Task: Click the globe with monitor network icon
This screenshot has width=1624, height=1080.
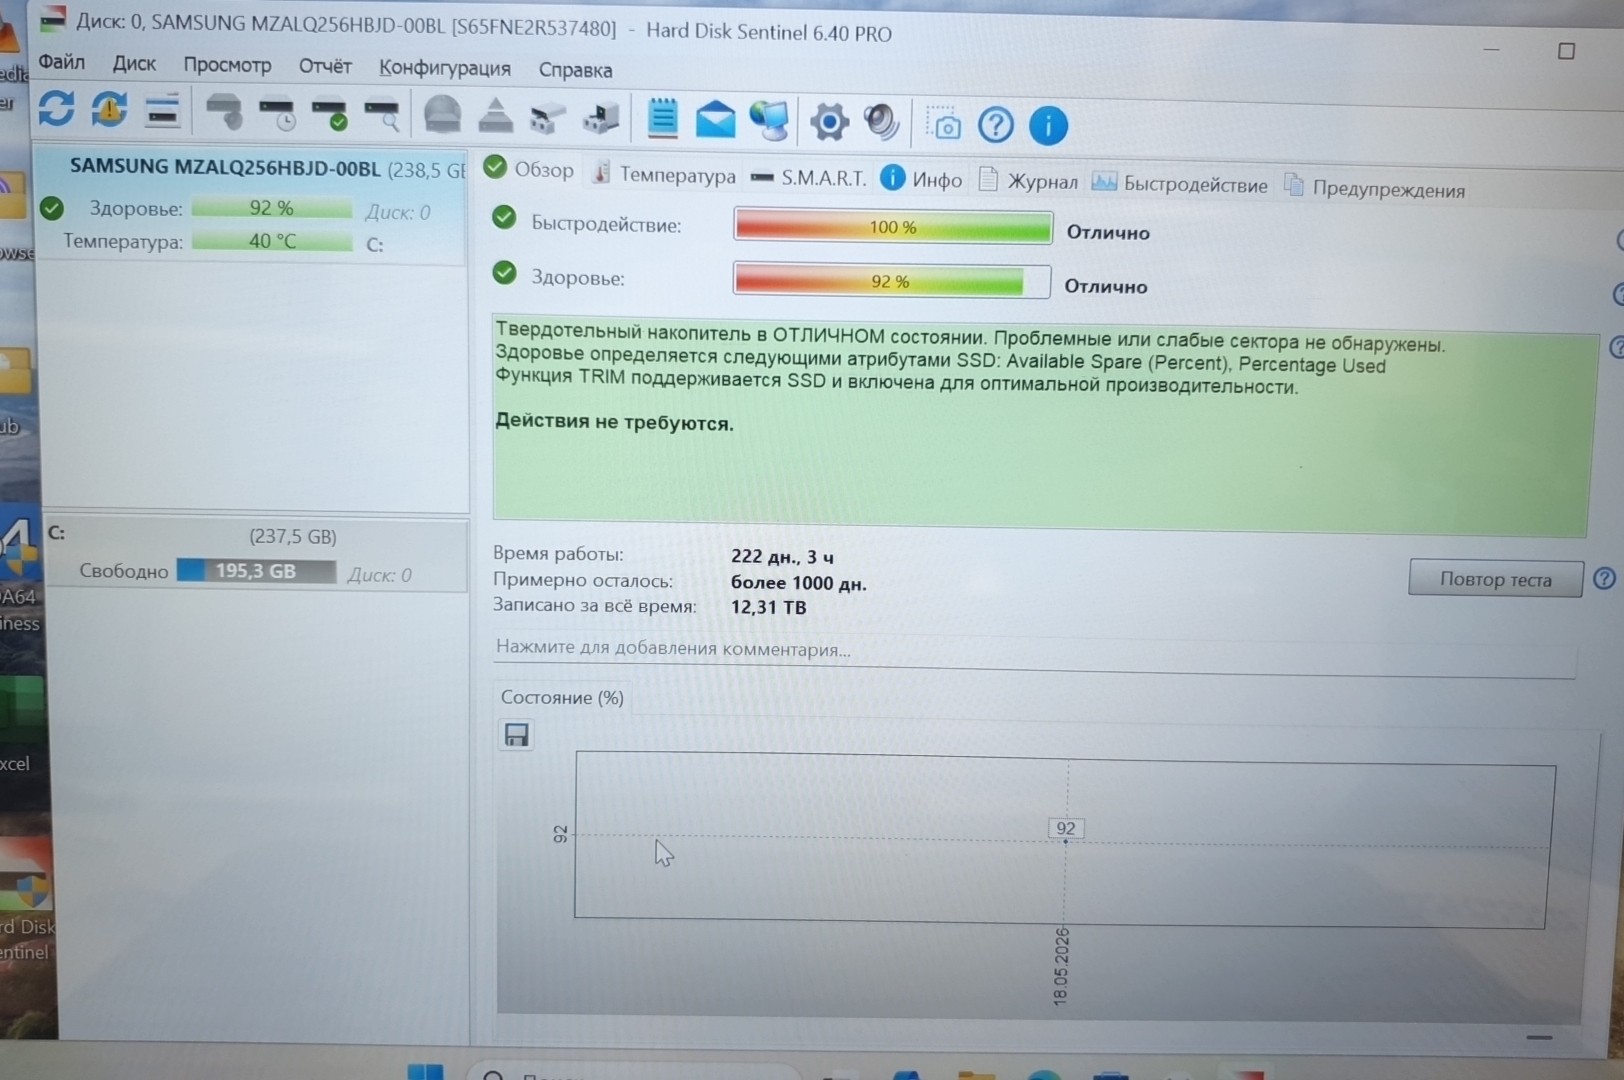Action: click(x=770, y=121)
